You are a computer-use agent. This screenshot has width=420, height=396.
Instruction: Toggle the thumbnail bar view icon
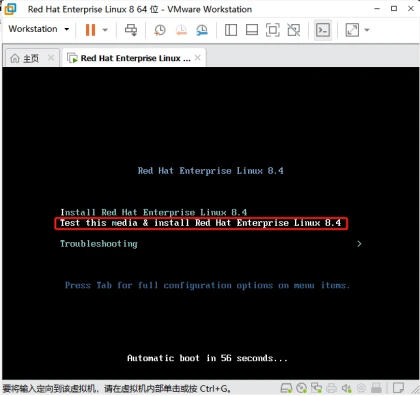coord(252,30)
